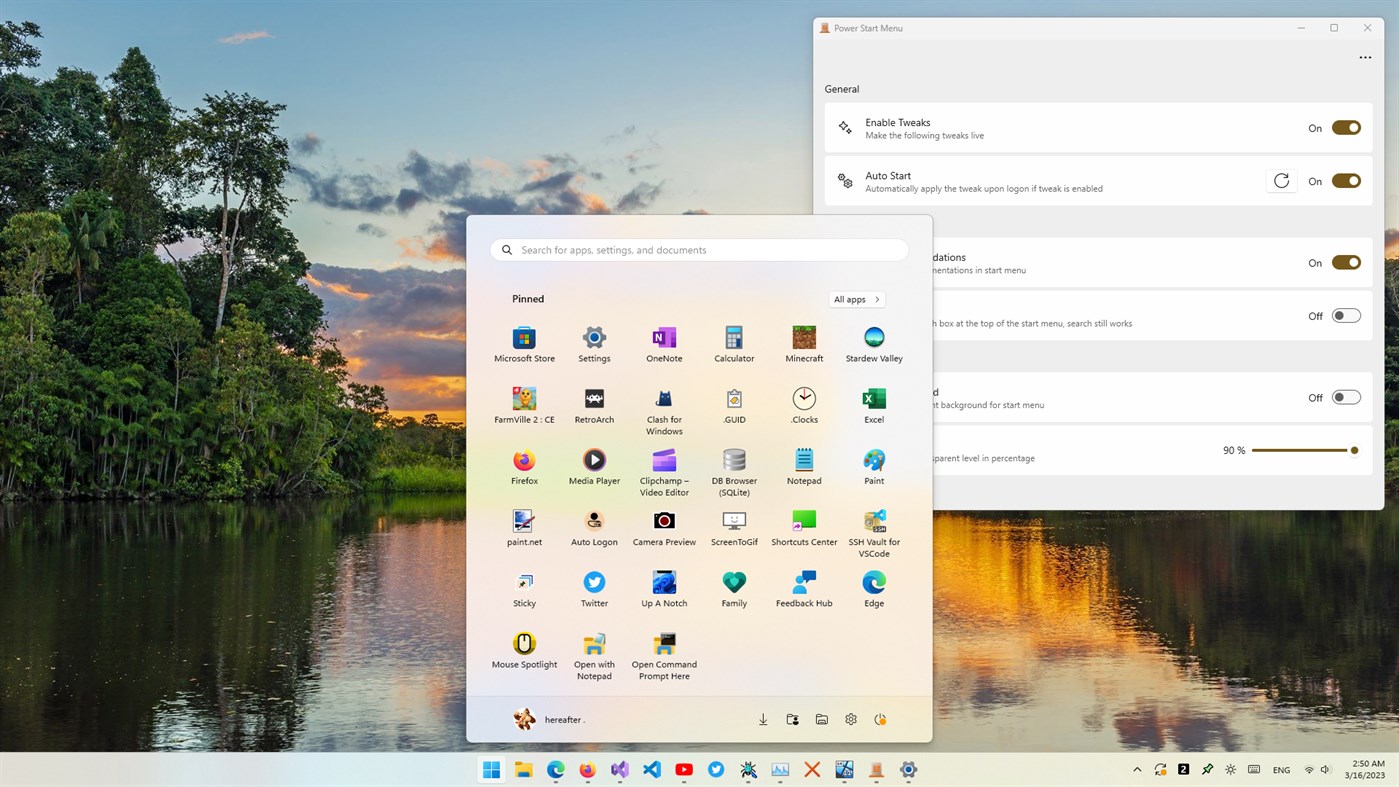Image resolution: width=1399 pixels, height=787 pixels.
Task: Open the power options icon in start menu
Action: [879, 719]
